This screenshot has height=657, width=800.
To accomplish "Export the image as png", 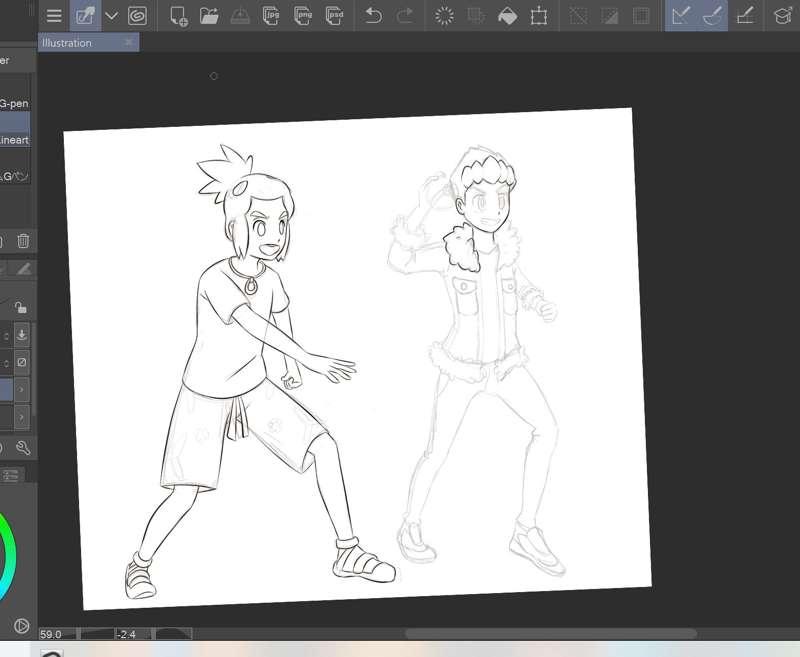I will (303, 16).
